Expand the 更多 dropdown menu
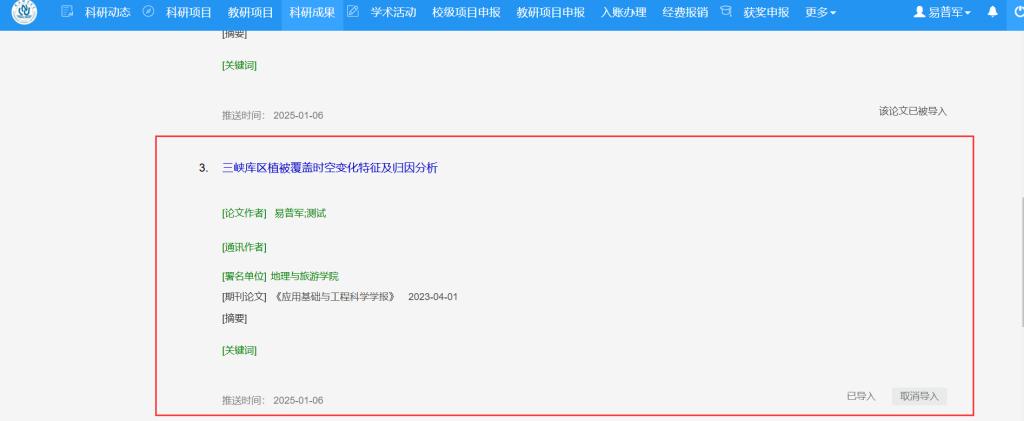This screenshot has width=1024, height=421. (x=820, y=12)
